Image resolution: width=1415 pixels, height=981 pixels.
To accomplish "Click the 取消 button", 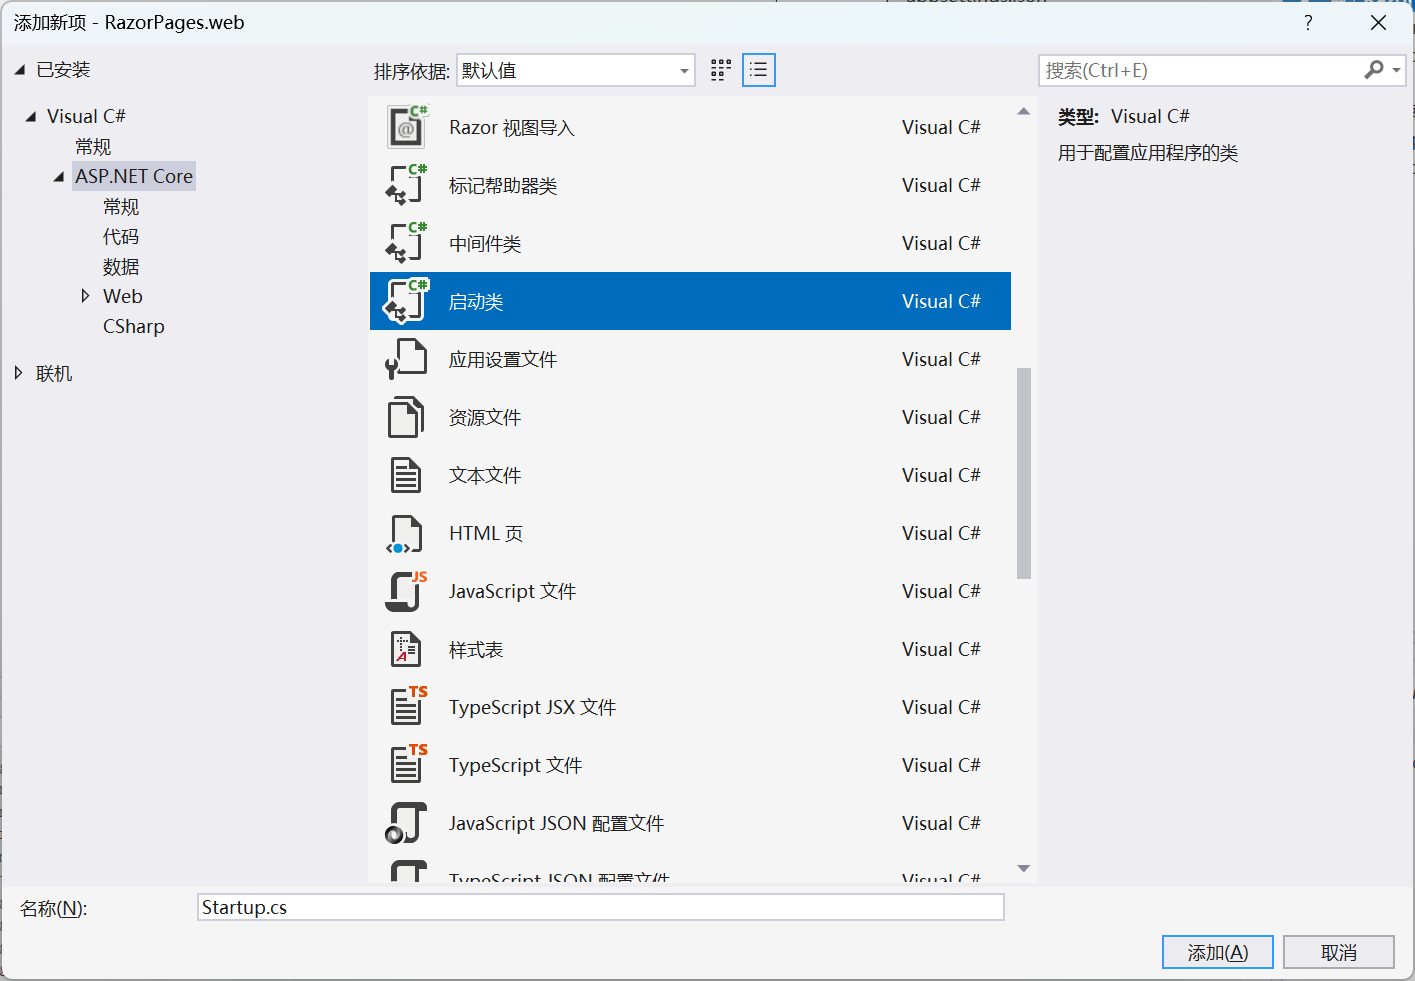I will [x=1339, y=952].
